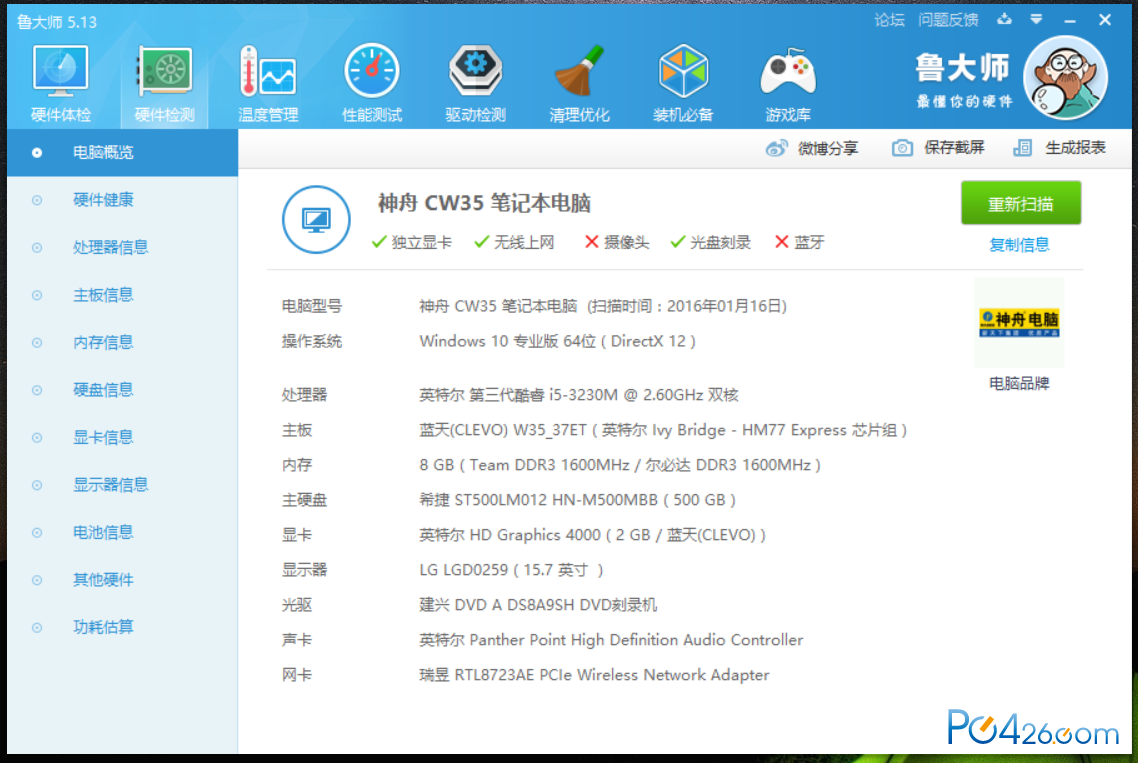Click the camera icon for 保存截屏
Screen dimensions: 1138x763
tap(902, 148)
